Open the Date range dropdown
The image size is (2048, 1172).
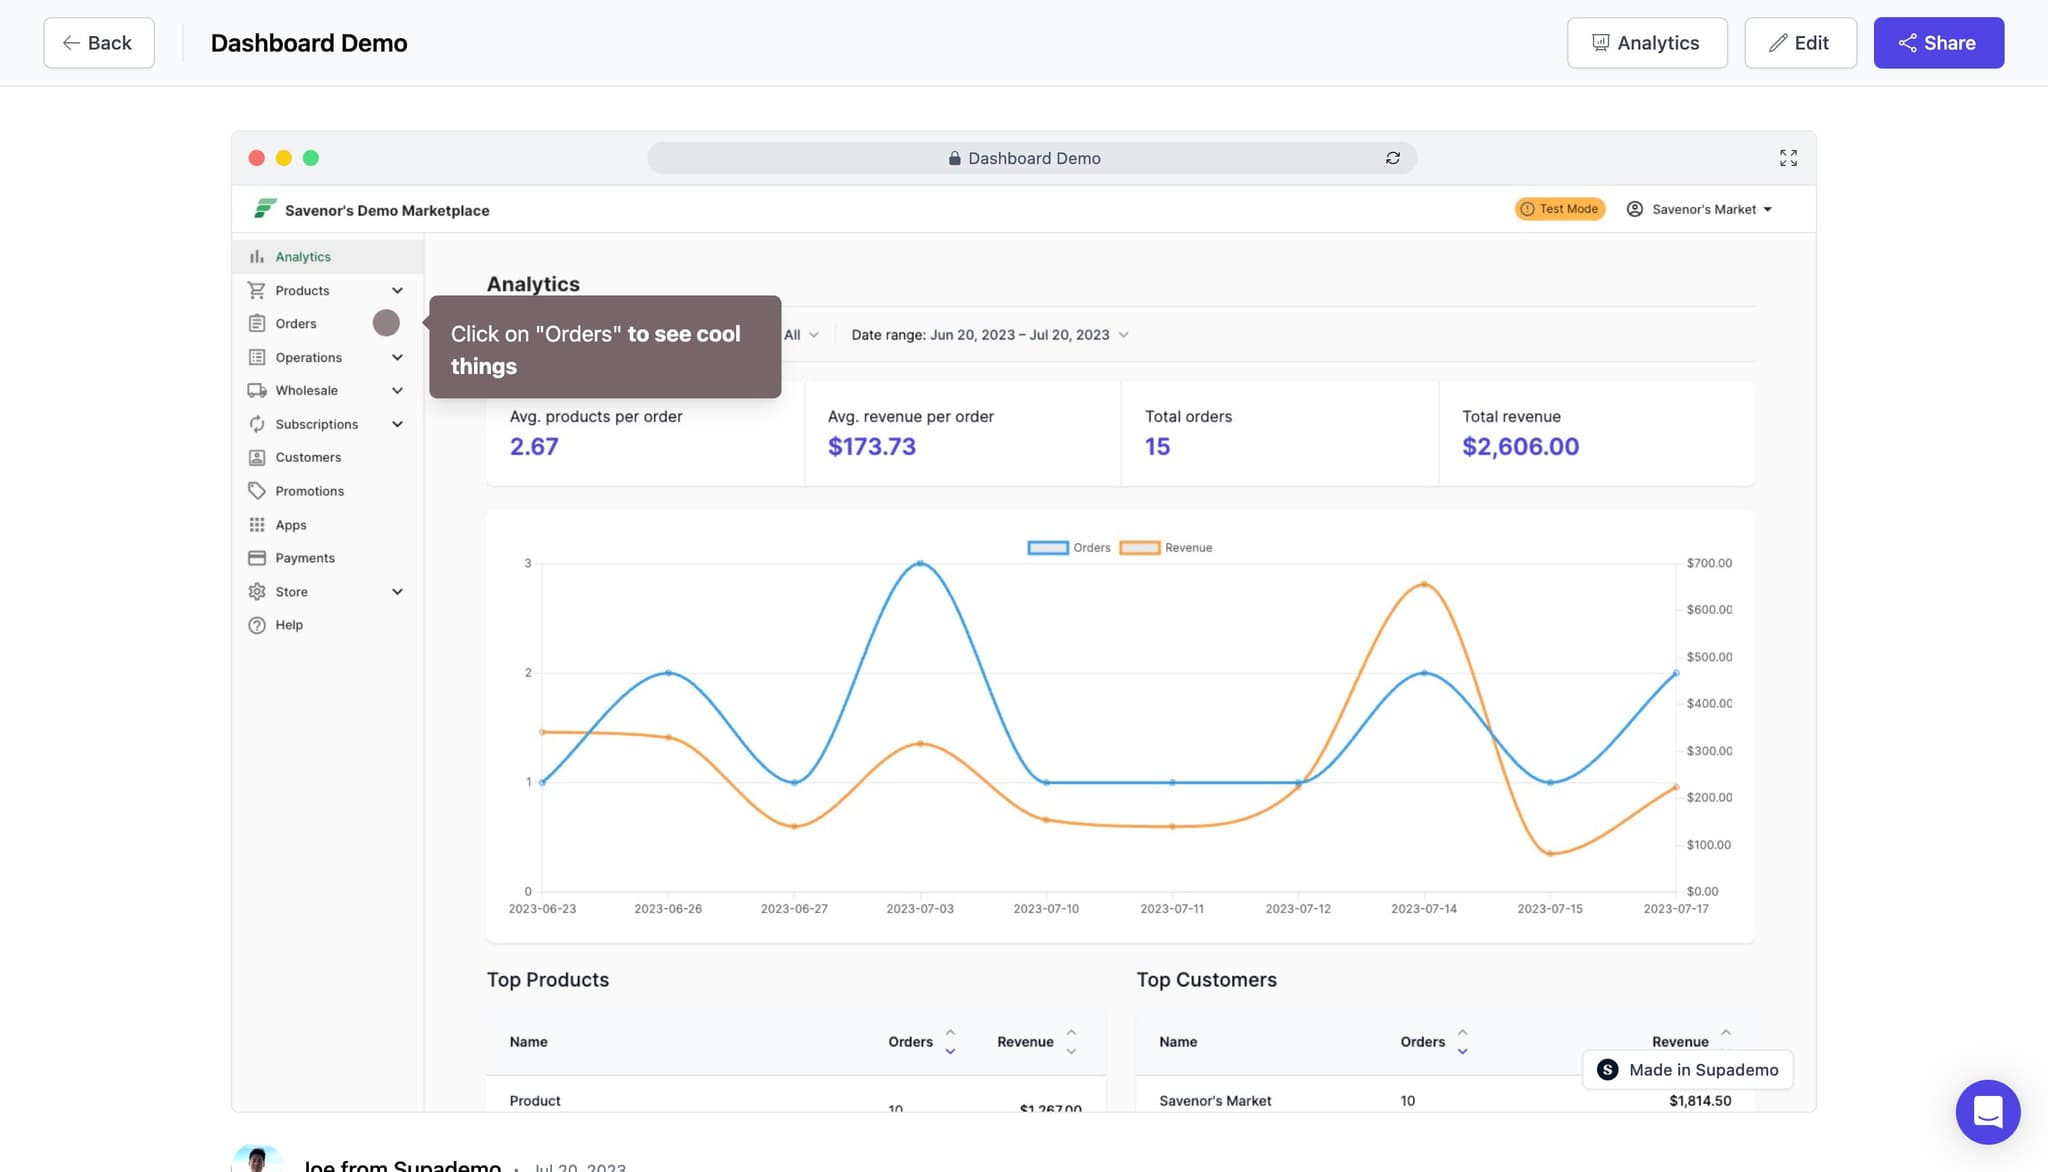[989, 335]
